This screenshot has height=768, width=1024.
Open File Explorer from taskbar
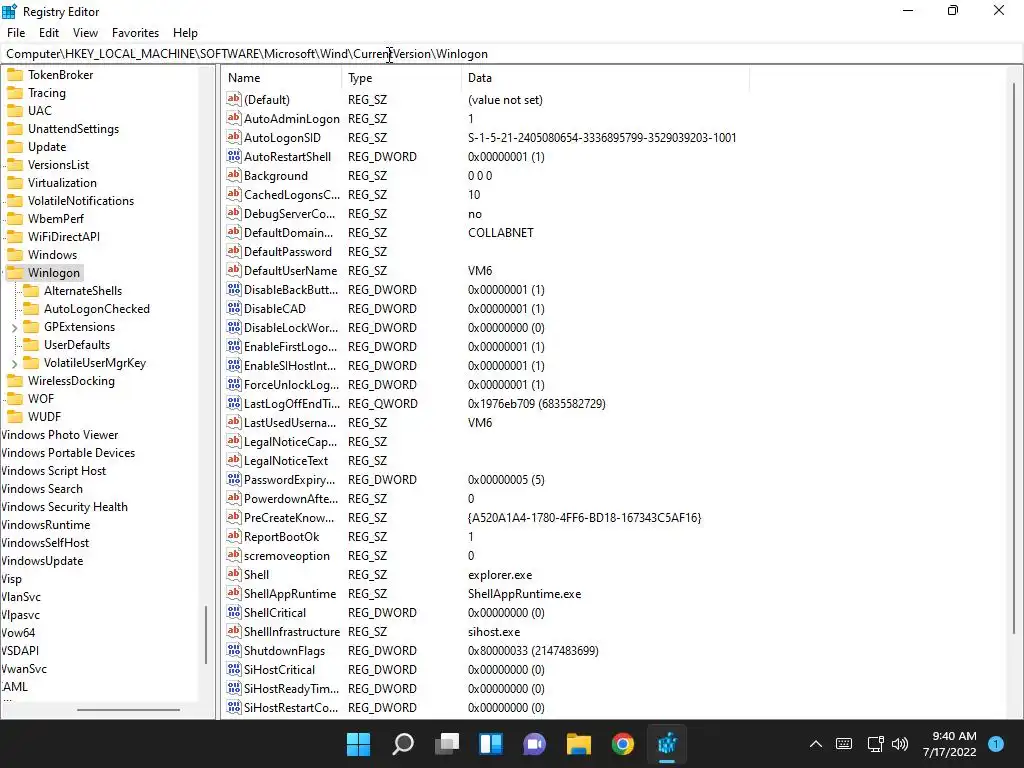point(579,744)
